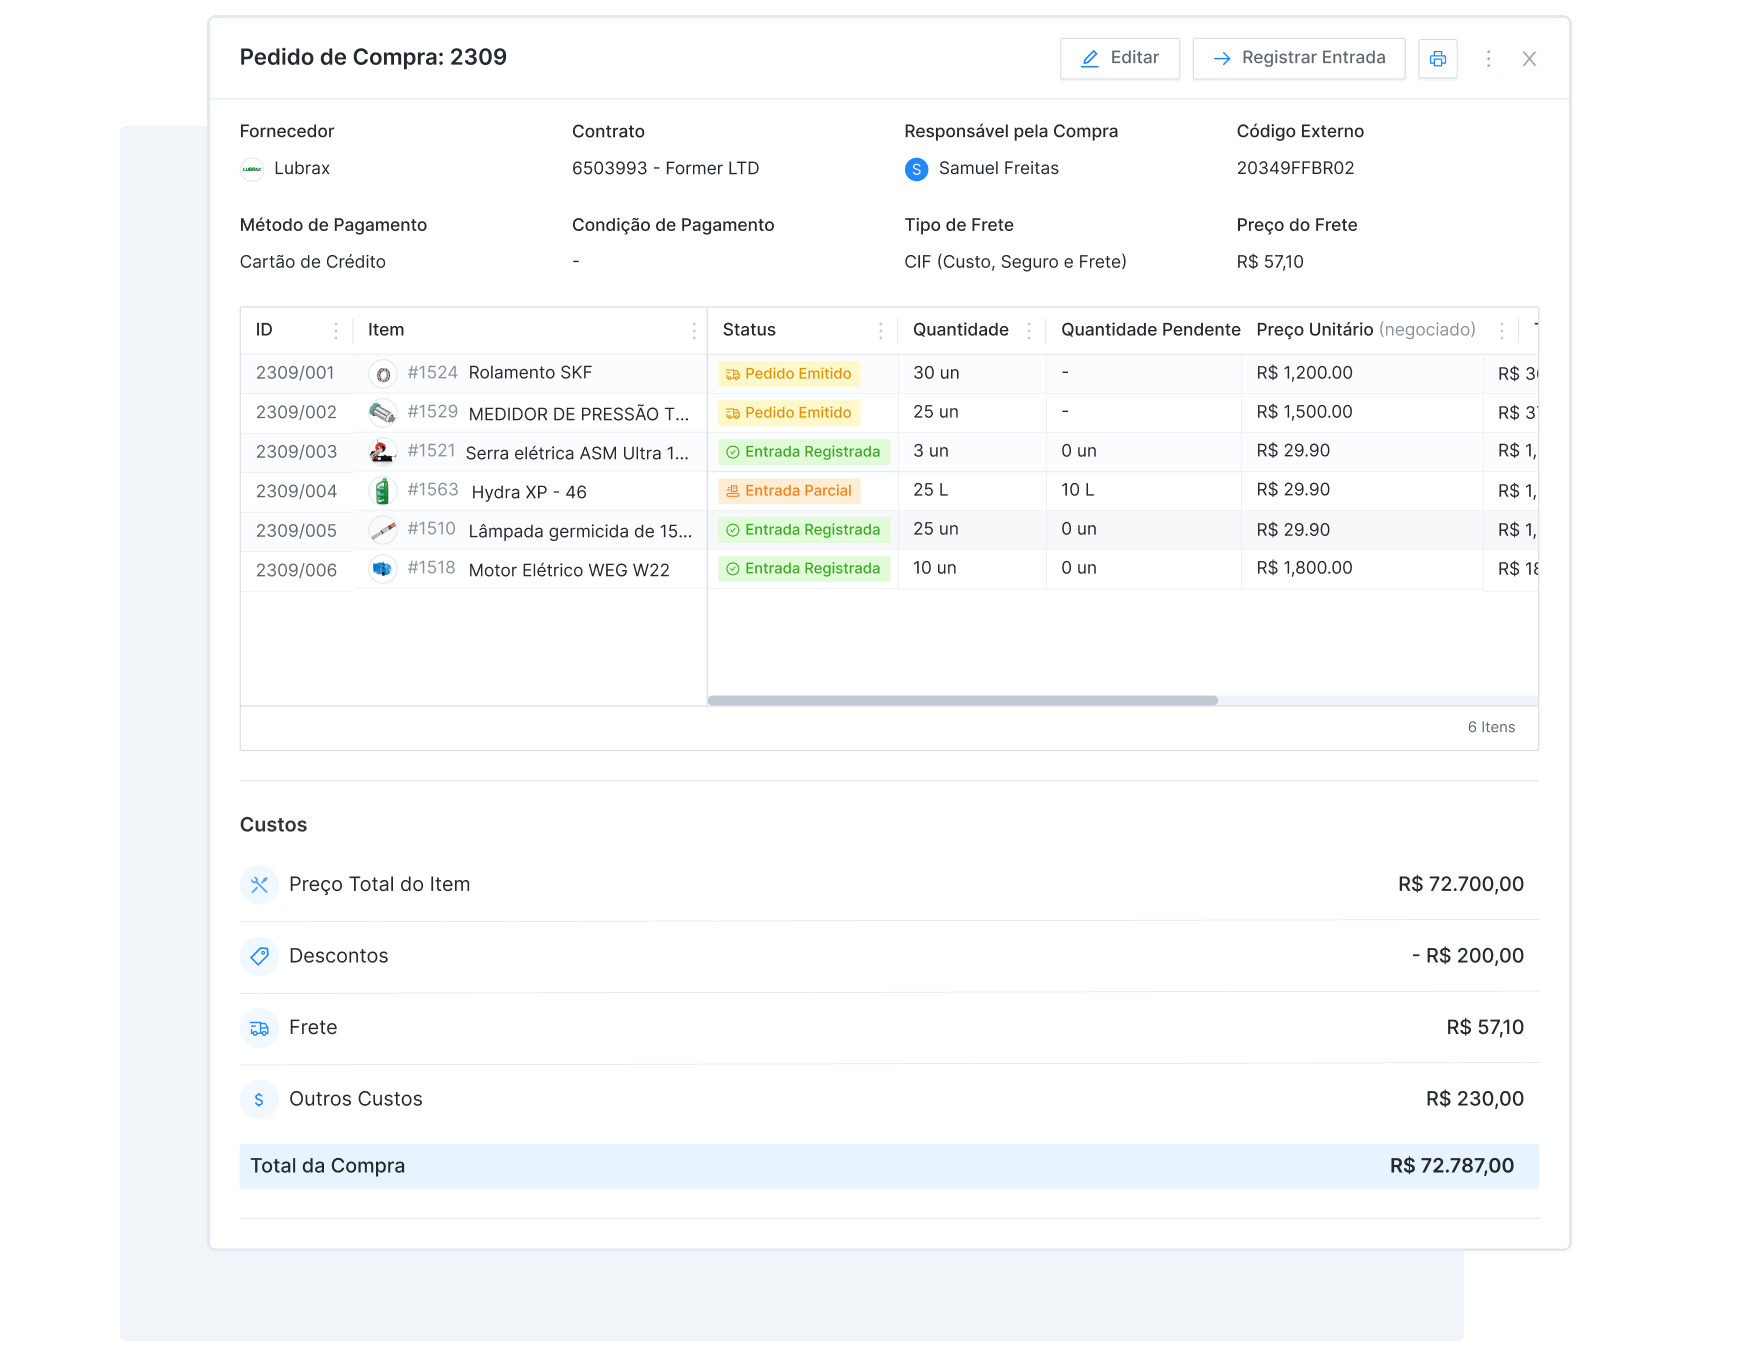Click the Descontos tag icon
This screenshot has width=1761, height=1350.
tap(259, 956)
